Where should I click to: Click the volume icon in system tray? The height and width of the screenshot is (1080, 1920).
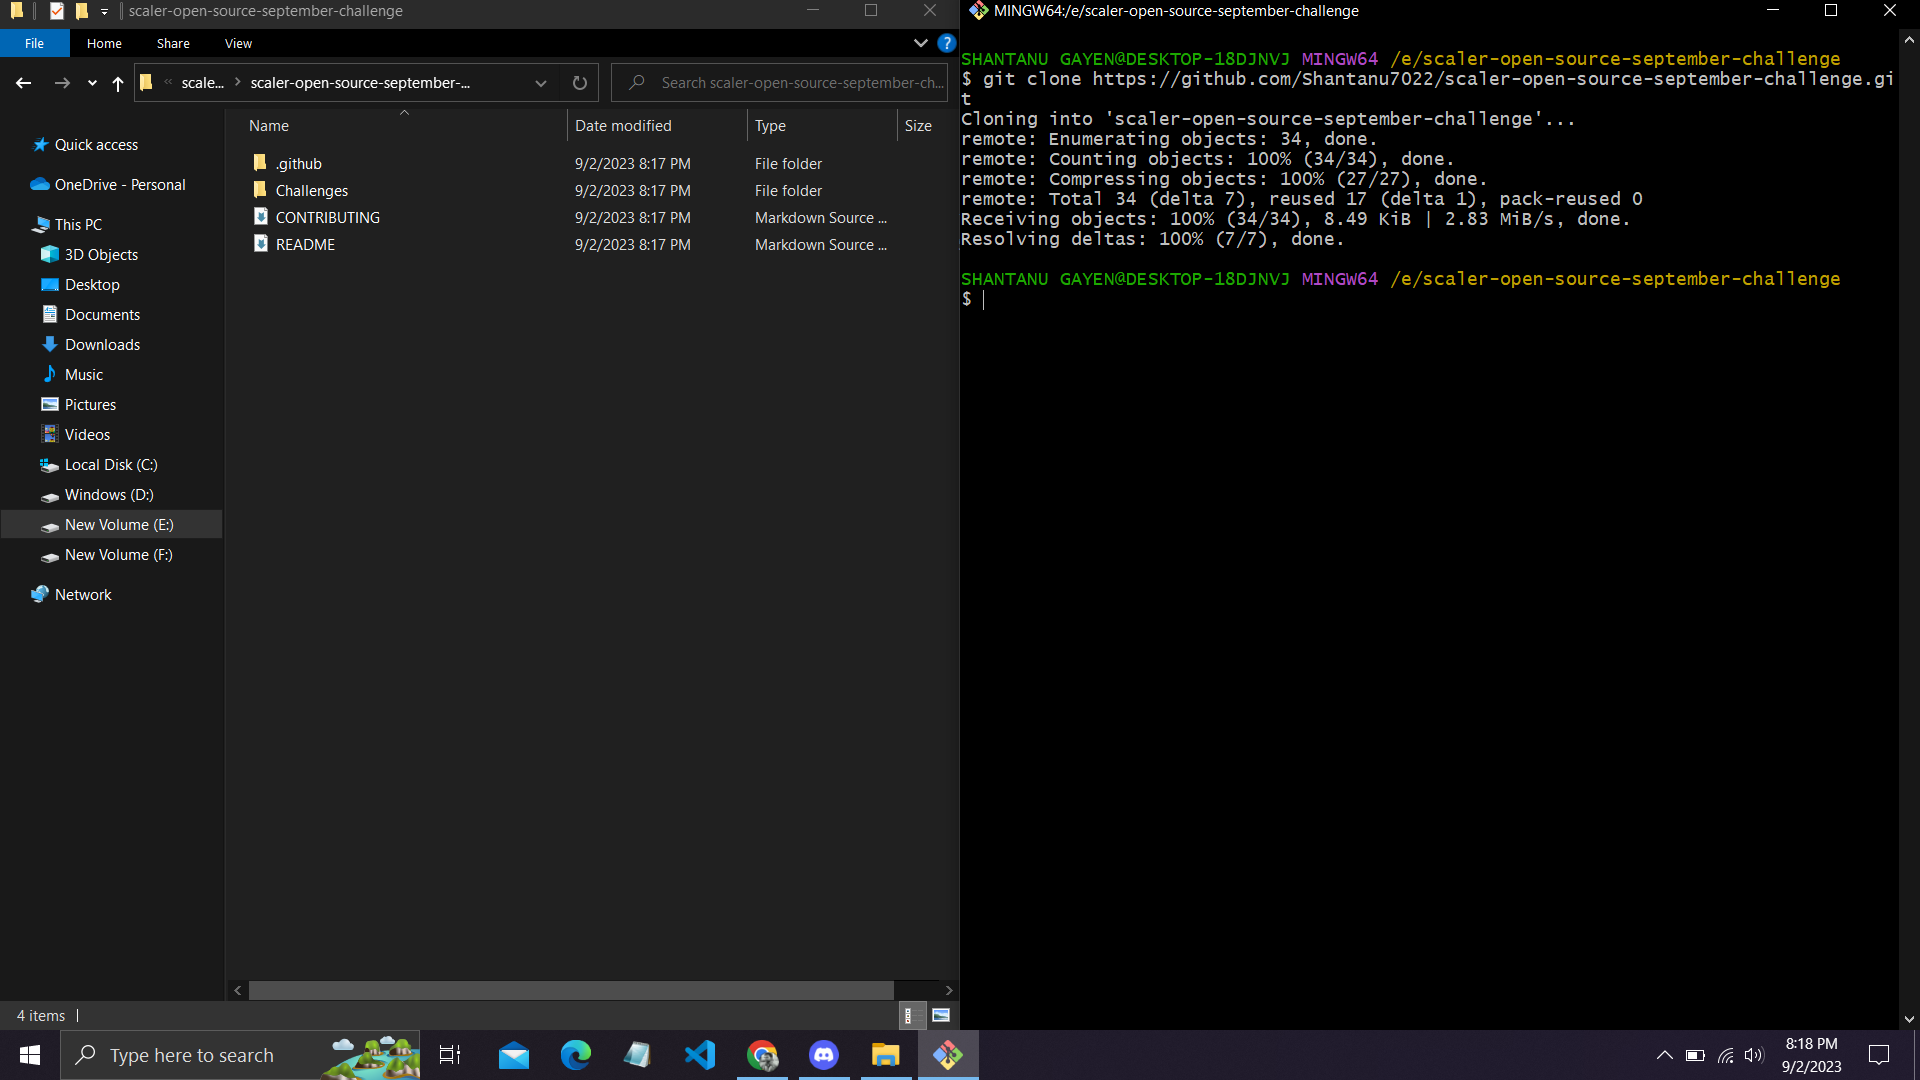click(1756, 1055)
